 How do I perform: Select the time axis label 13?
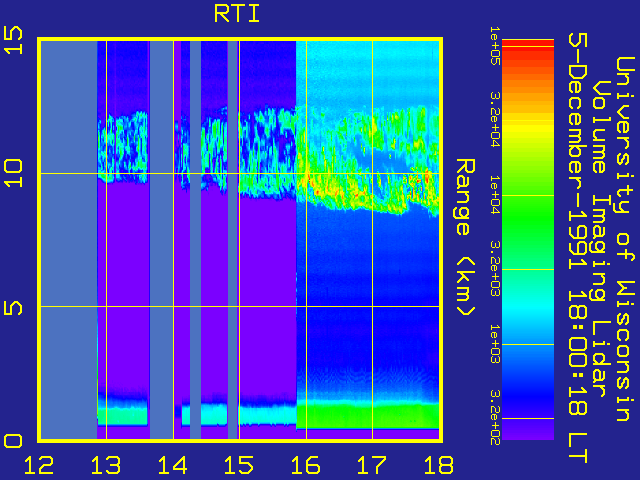click(x=106, y=465)
